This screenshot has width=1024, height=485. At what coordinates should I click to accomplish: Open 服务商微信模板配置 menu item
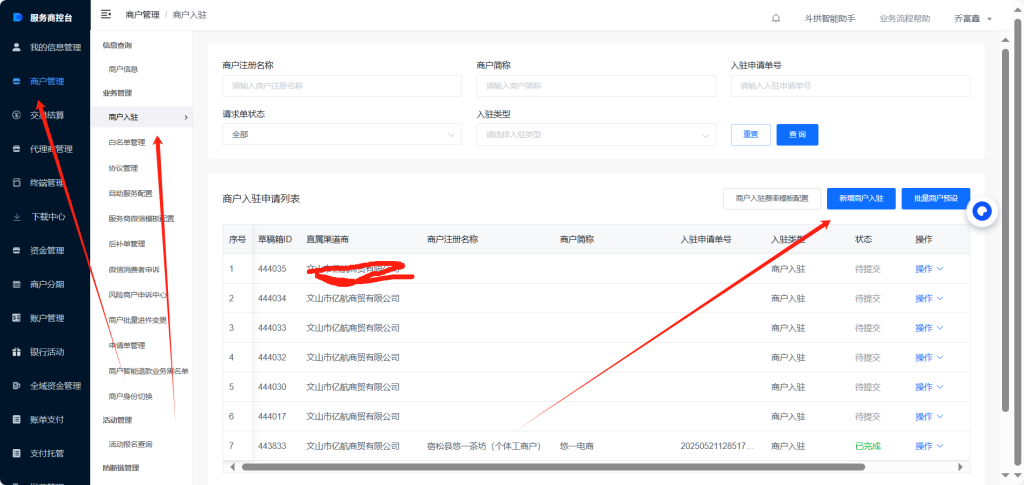tap(141, 219)
